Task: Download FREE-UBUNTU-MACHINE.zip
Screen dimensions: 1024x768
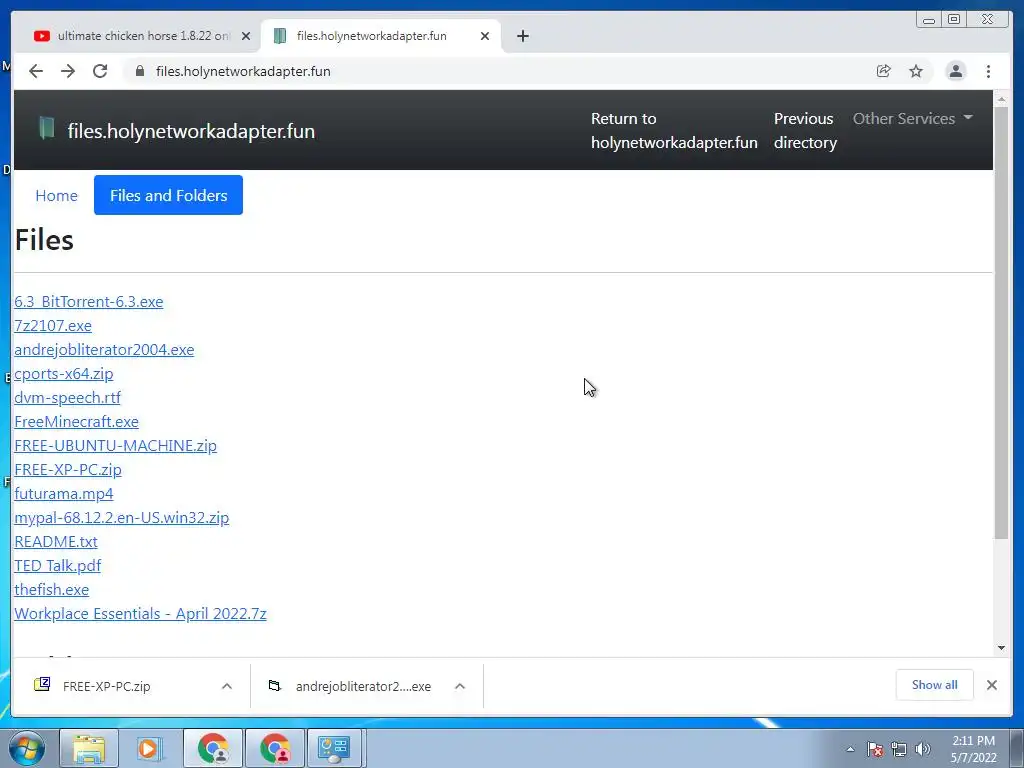Action: click(x=116, y=446)
